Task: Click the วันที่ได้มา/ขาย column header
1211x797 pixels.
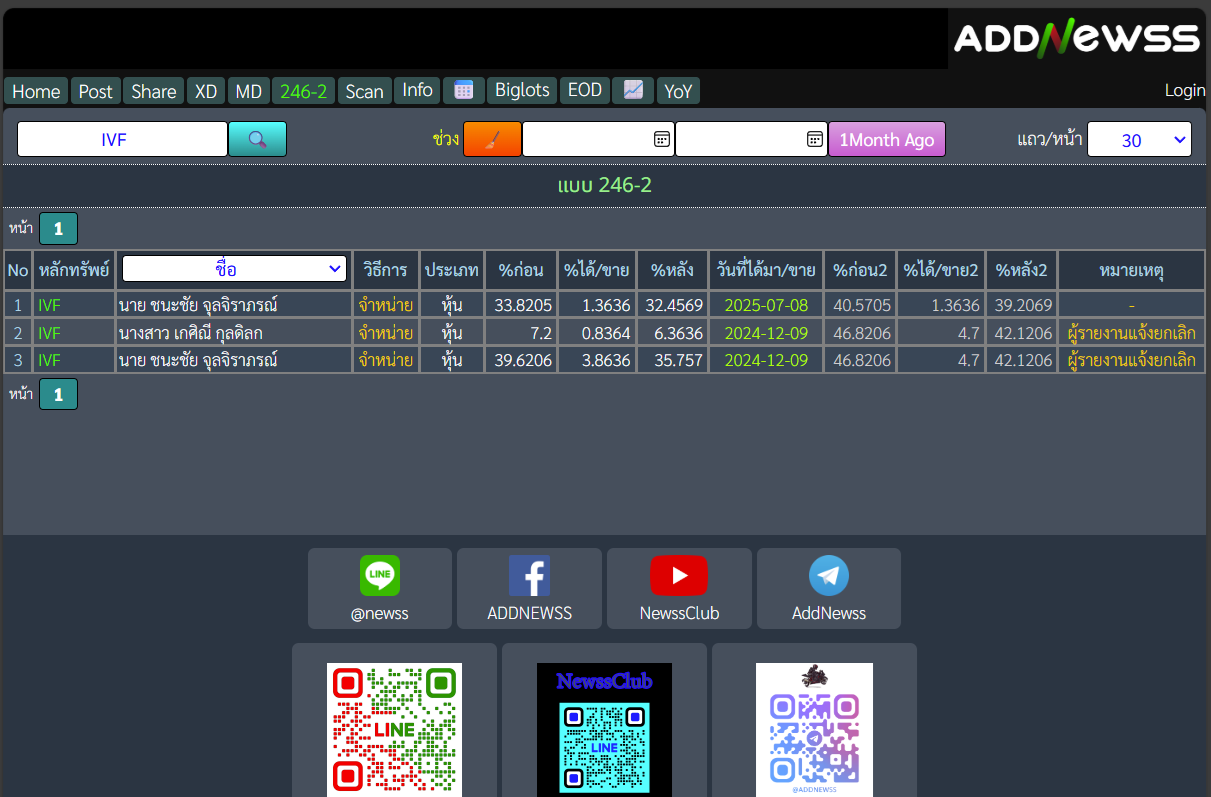Action: [766, 270]
